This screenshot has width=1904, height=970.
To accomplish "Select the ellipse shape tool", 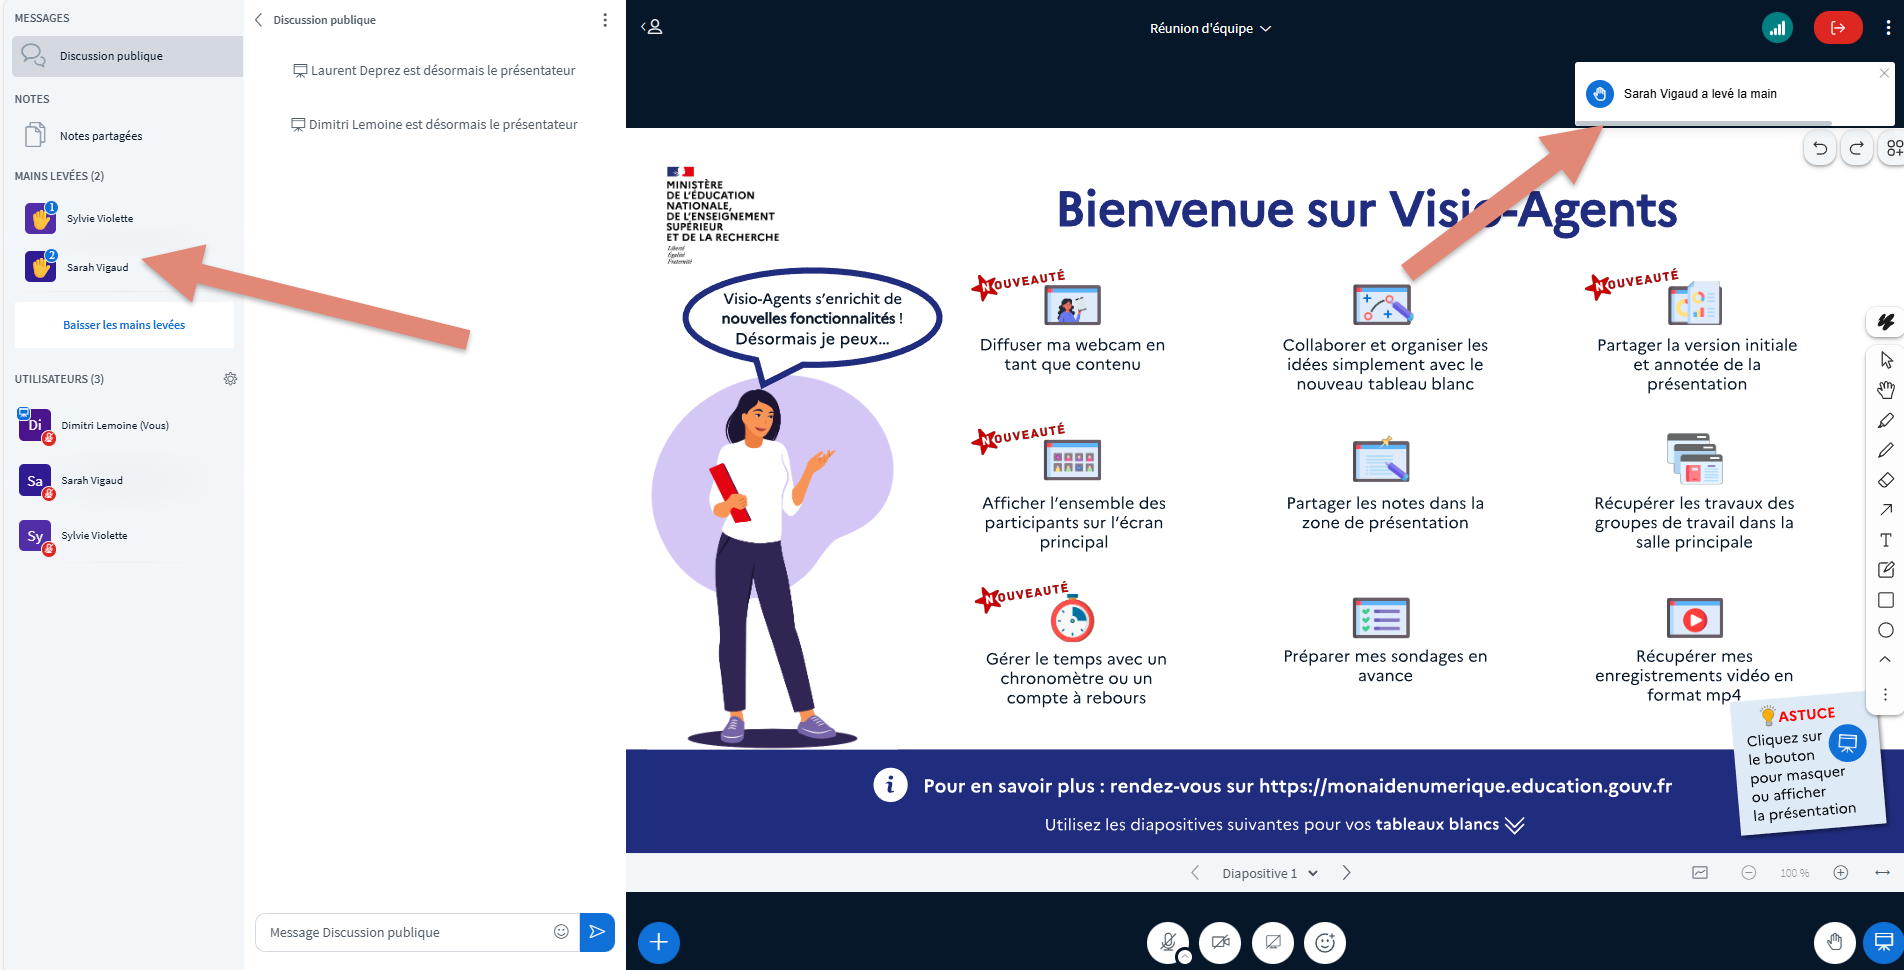I will [1886, 630].
